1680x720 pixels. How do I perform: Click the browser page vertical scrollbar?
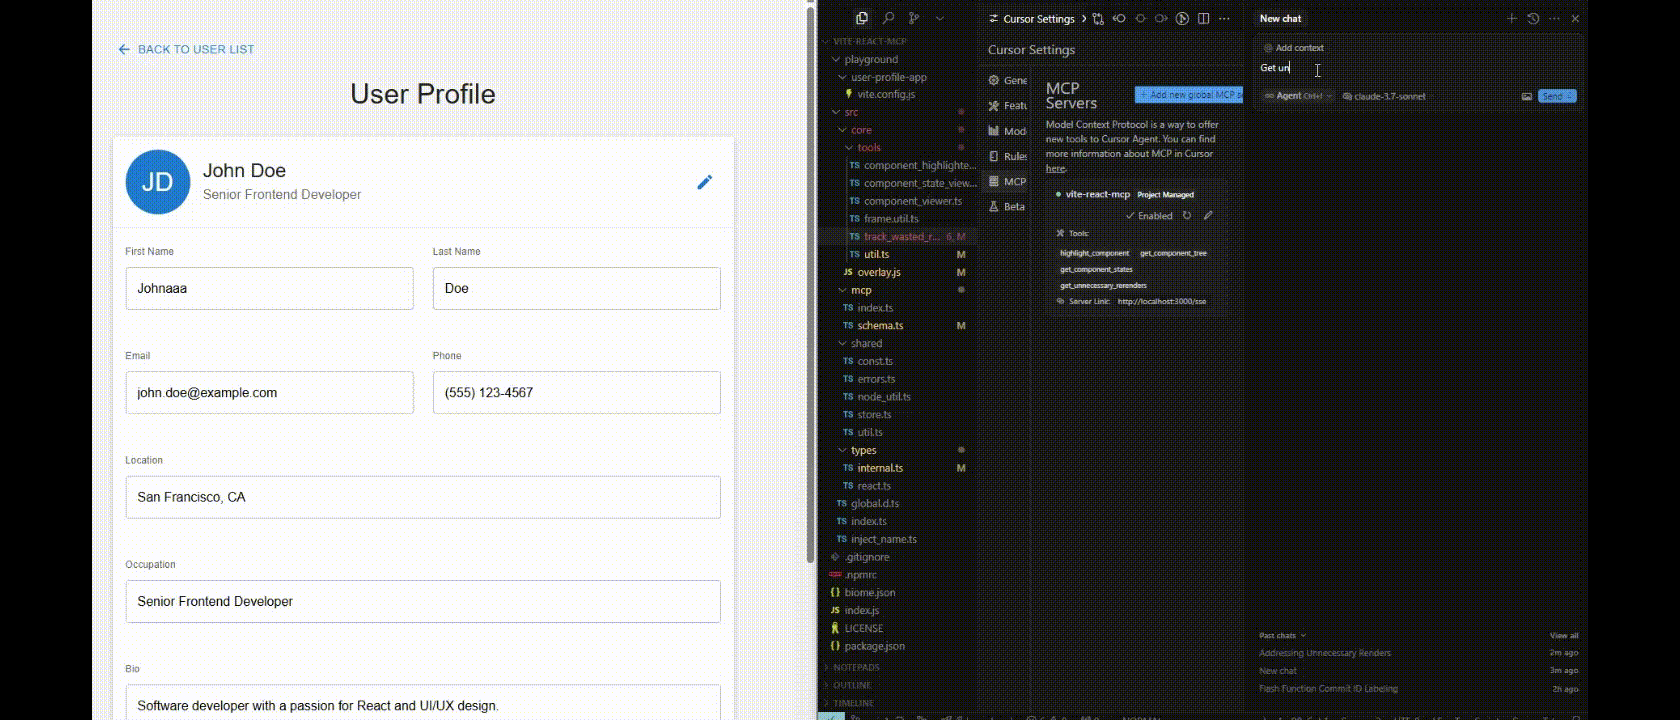click(x=811, y=285)
